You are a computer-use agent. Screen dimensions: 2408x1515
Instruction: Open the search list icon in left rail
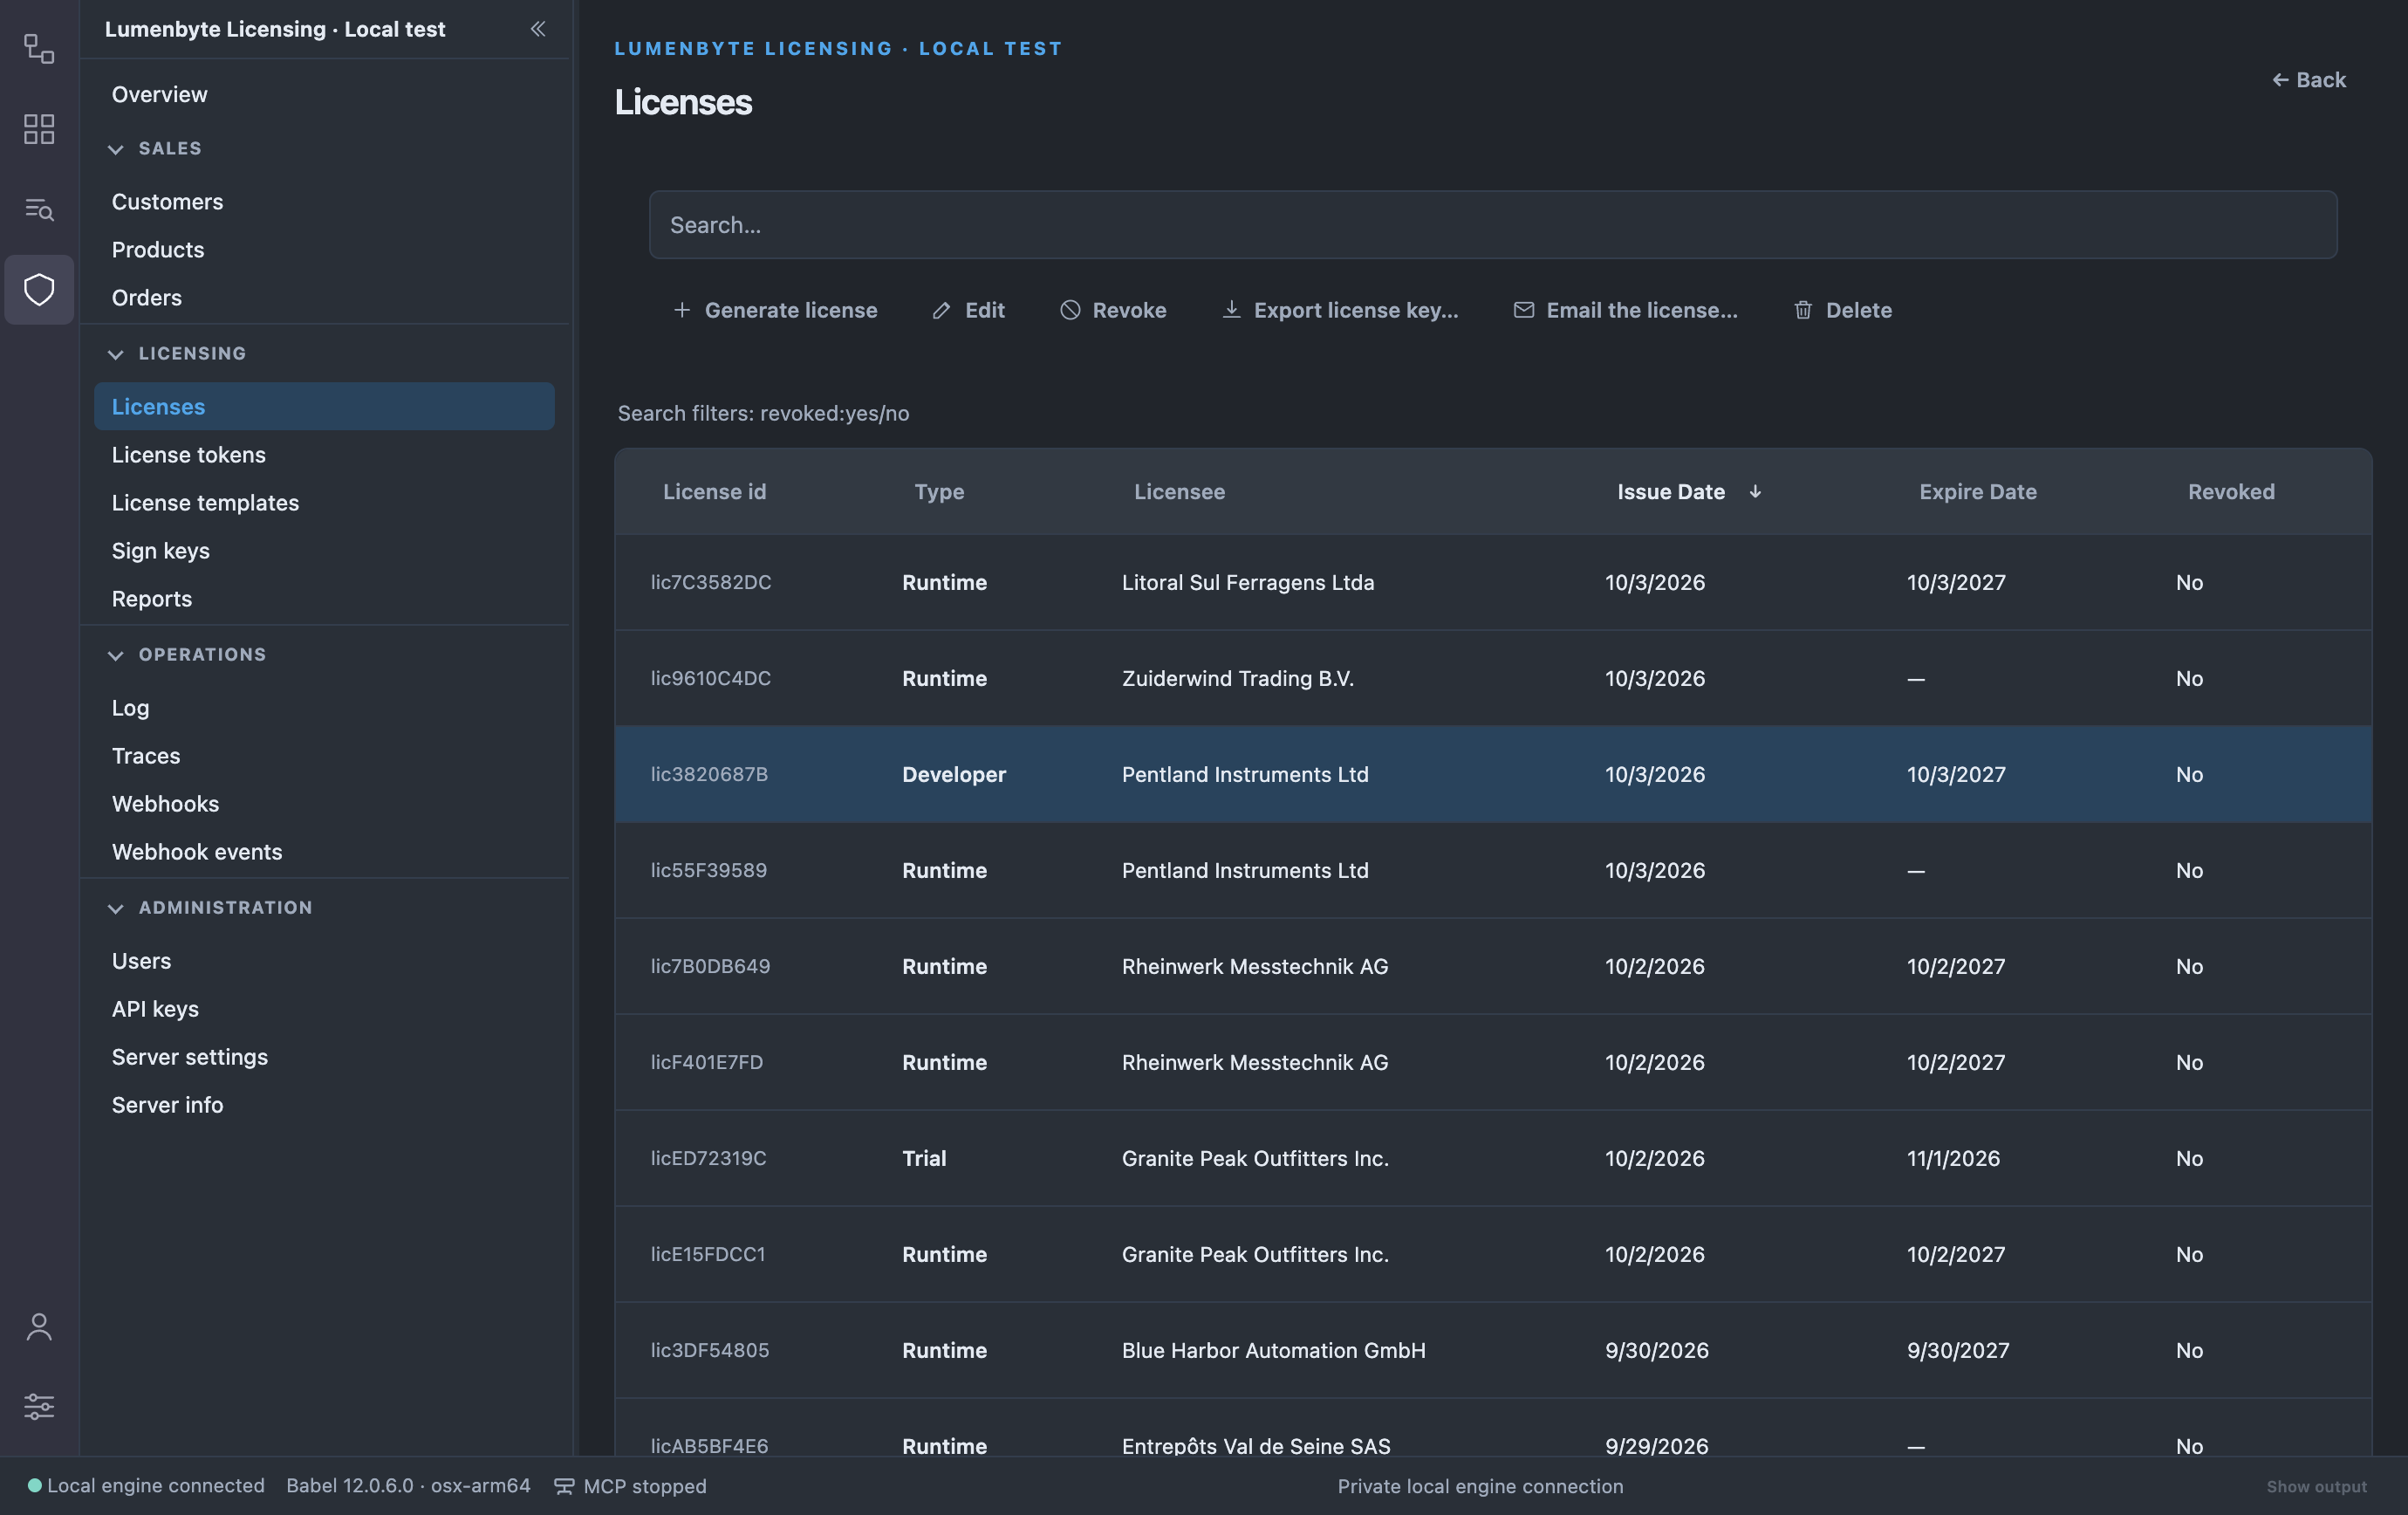pos(39,209)
